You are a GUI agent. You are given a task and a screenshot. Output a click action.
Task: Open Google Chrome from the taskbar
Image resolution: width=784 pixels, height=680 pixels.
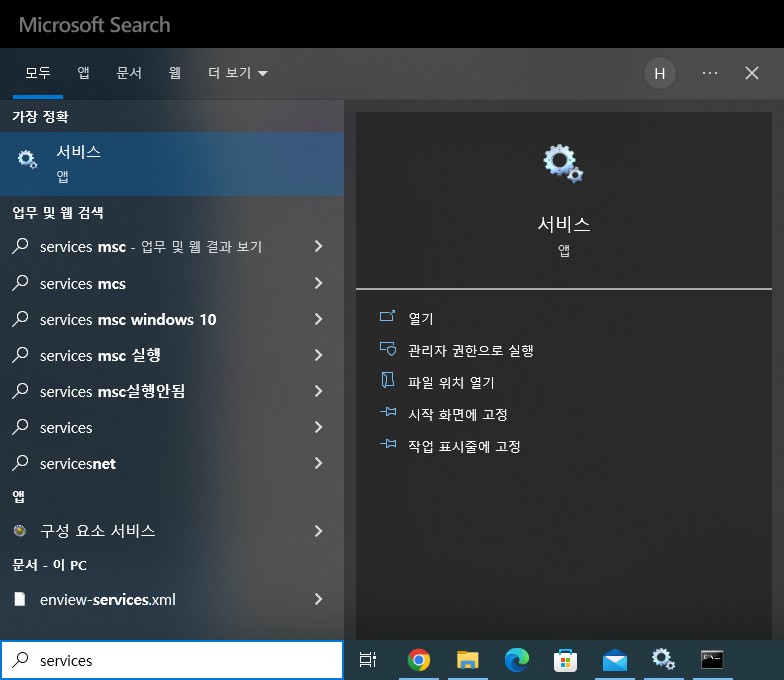[x=419, y=660]
